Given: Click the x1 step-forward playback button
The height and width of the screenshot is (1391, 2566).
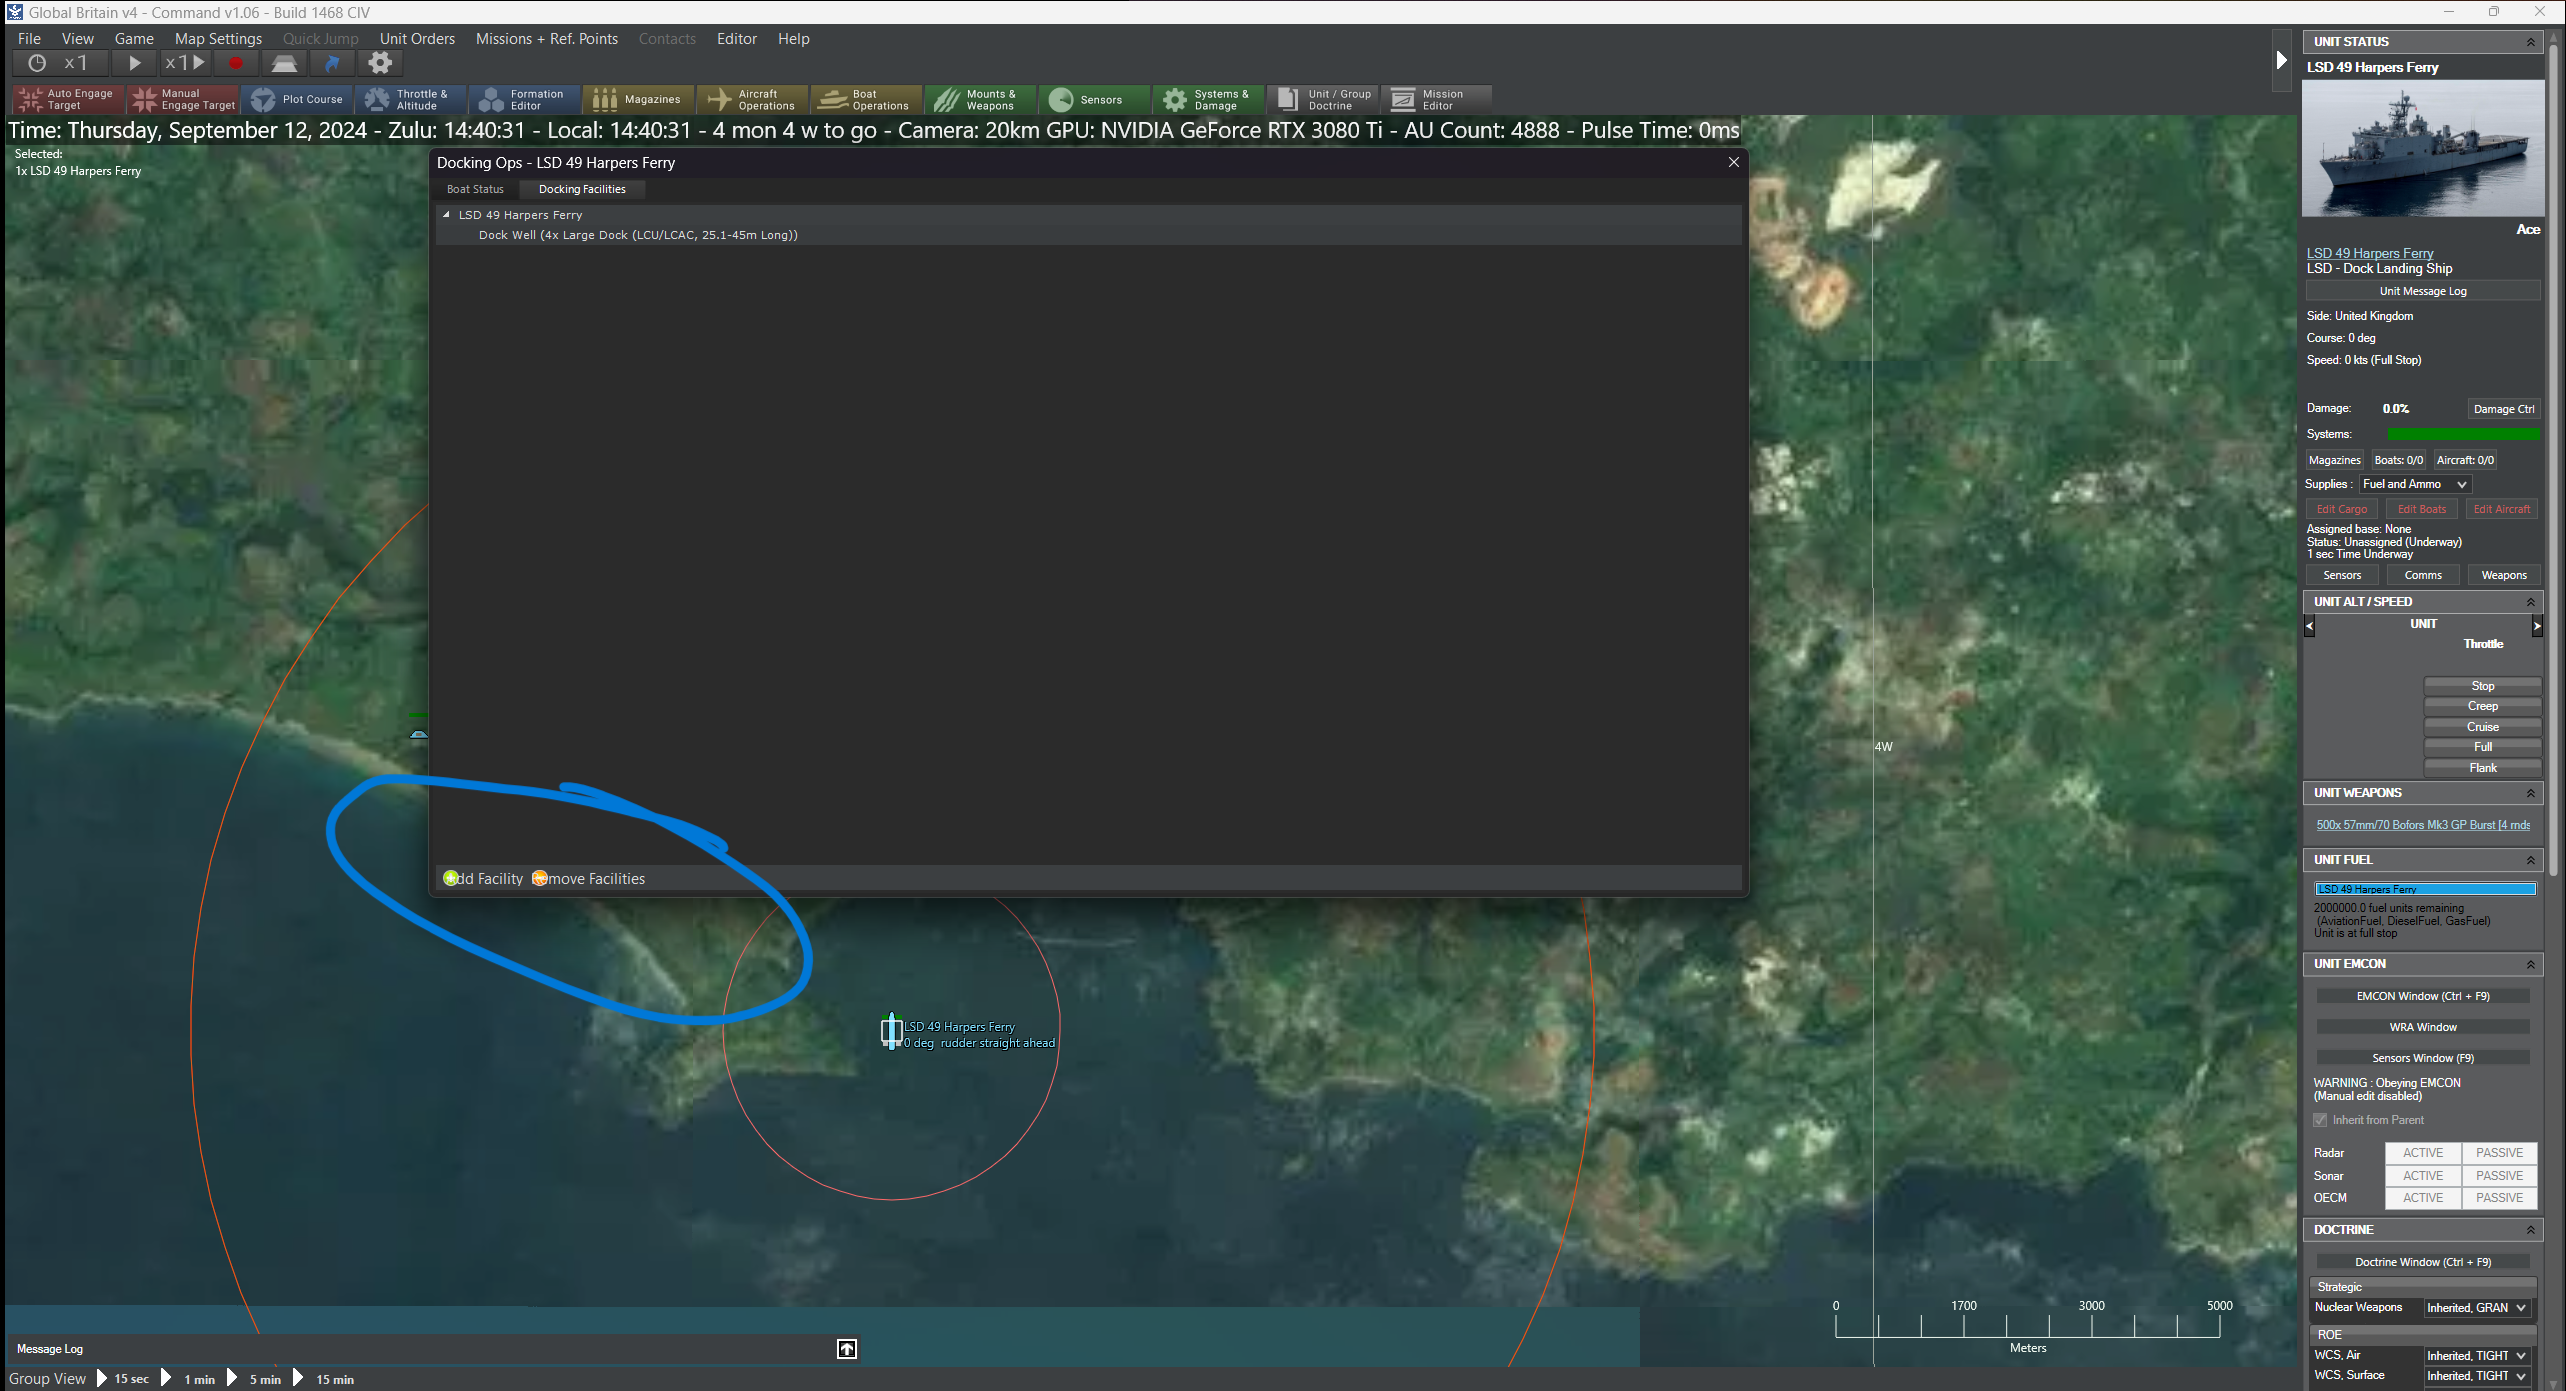Looking at the screenshot, I should coord(185,63).
